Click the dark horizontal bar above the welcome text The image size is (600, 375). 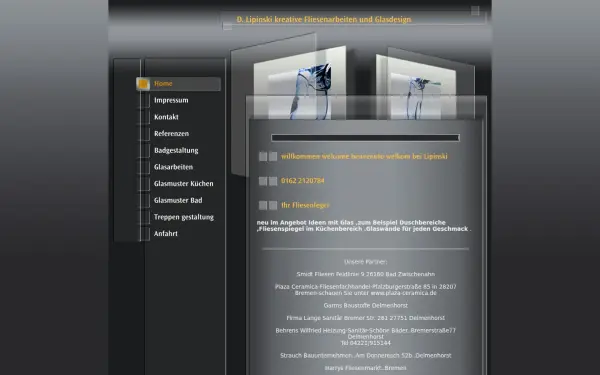pyautogui.click(x=365, y=138)
